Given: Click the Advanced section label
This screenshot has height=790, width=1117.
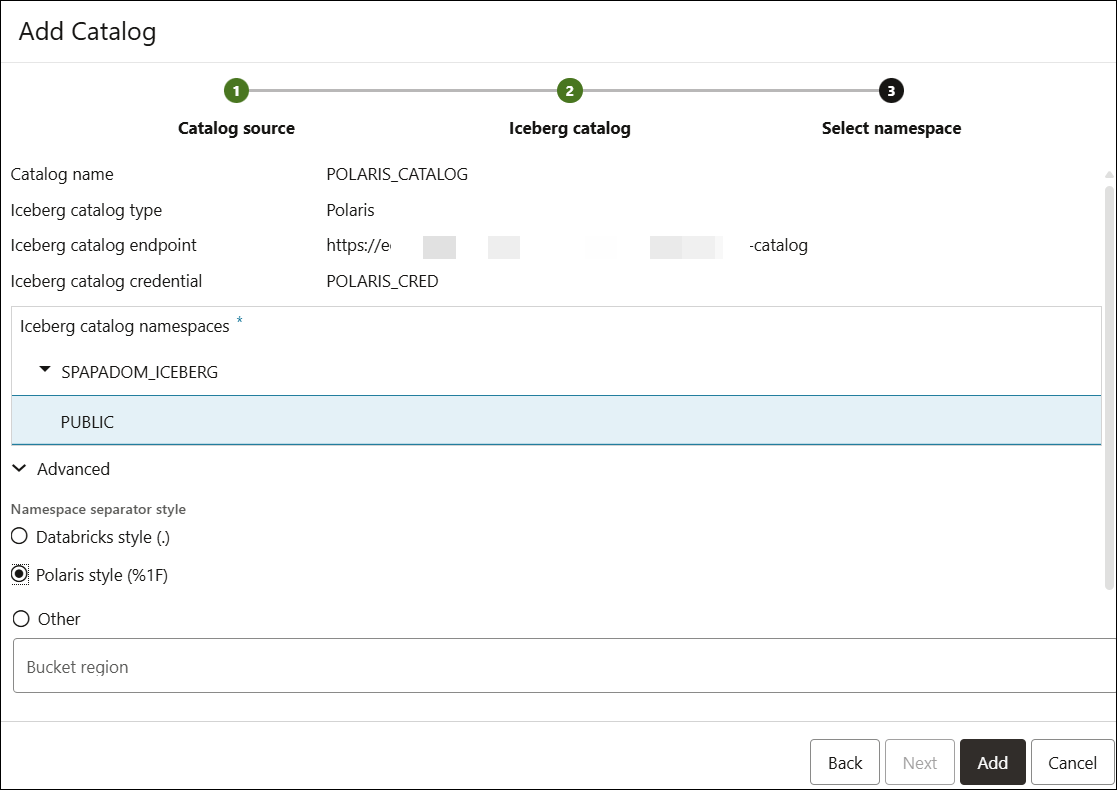Looking at the screenshot, I should pyautogui.click(x=73, y=469).
